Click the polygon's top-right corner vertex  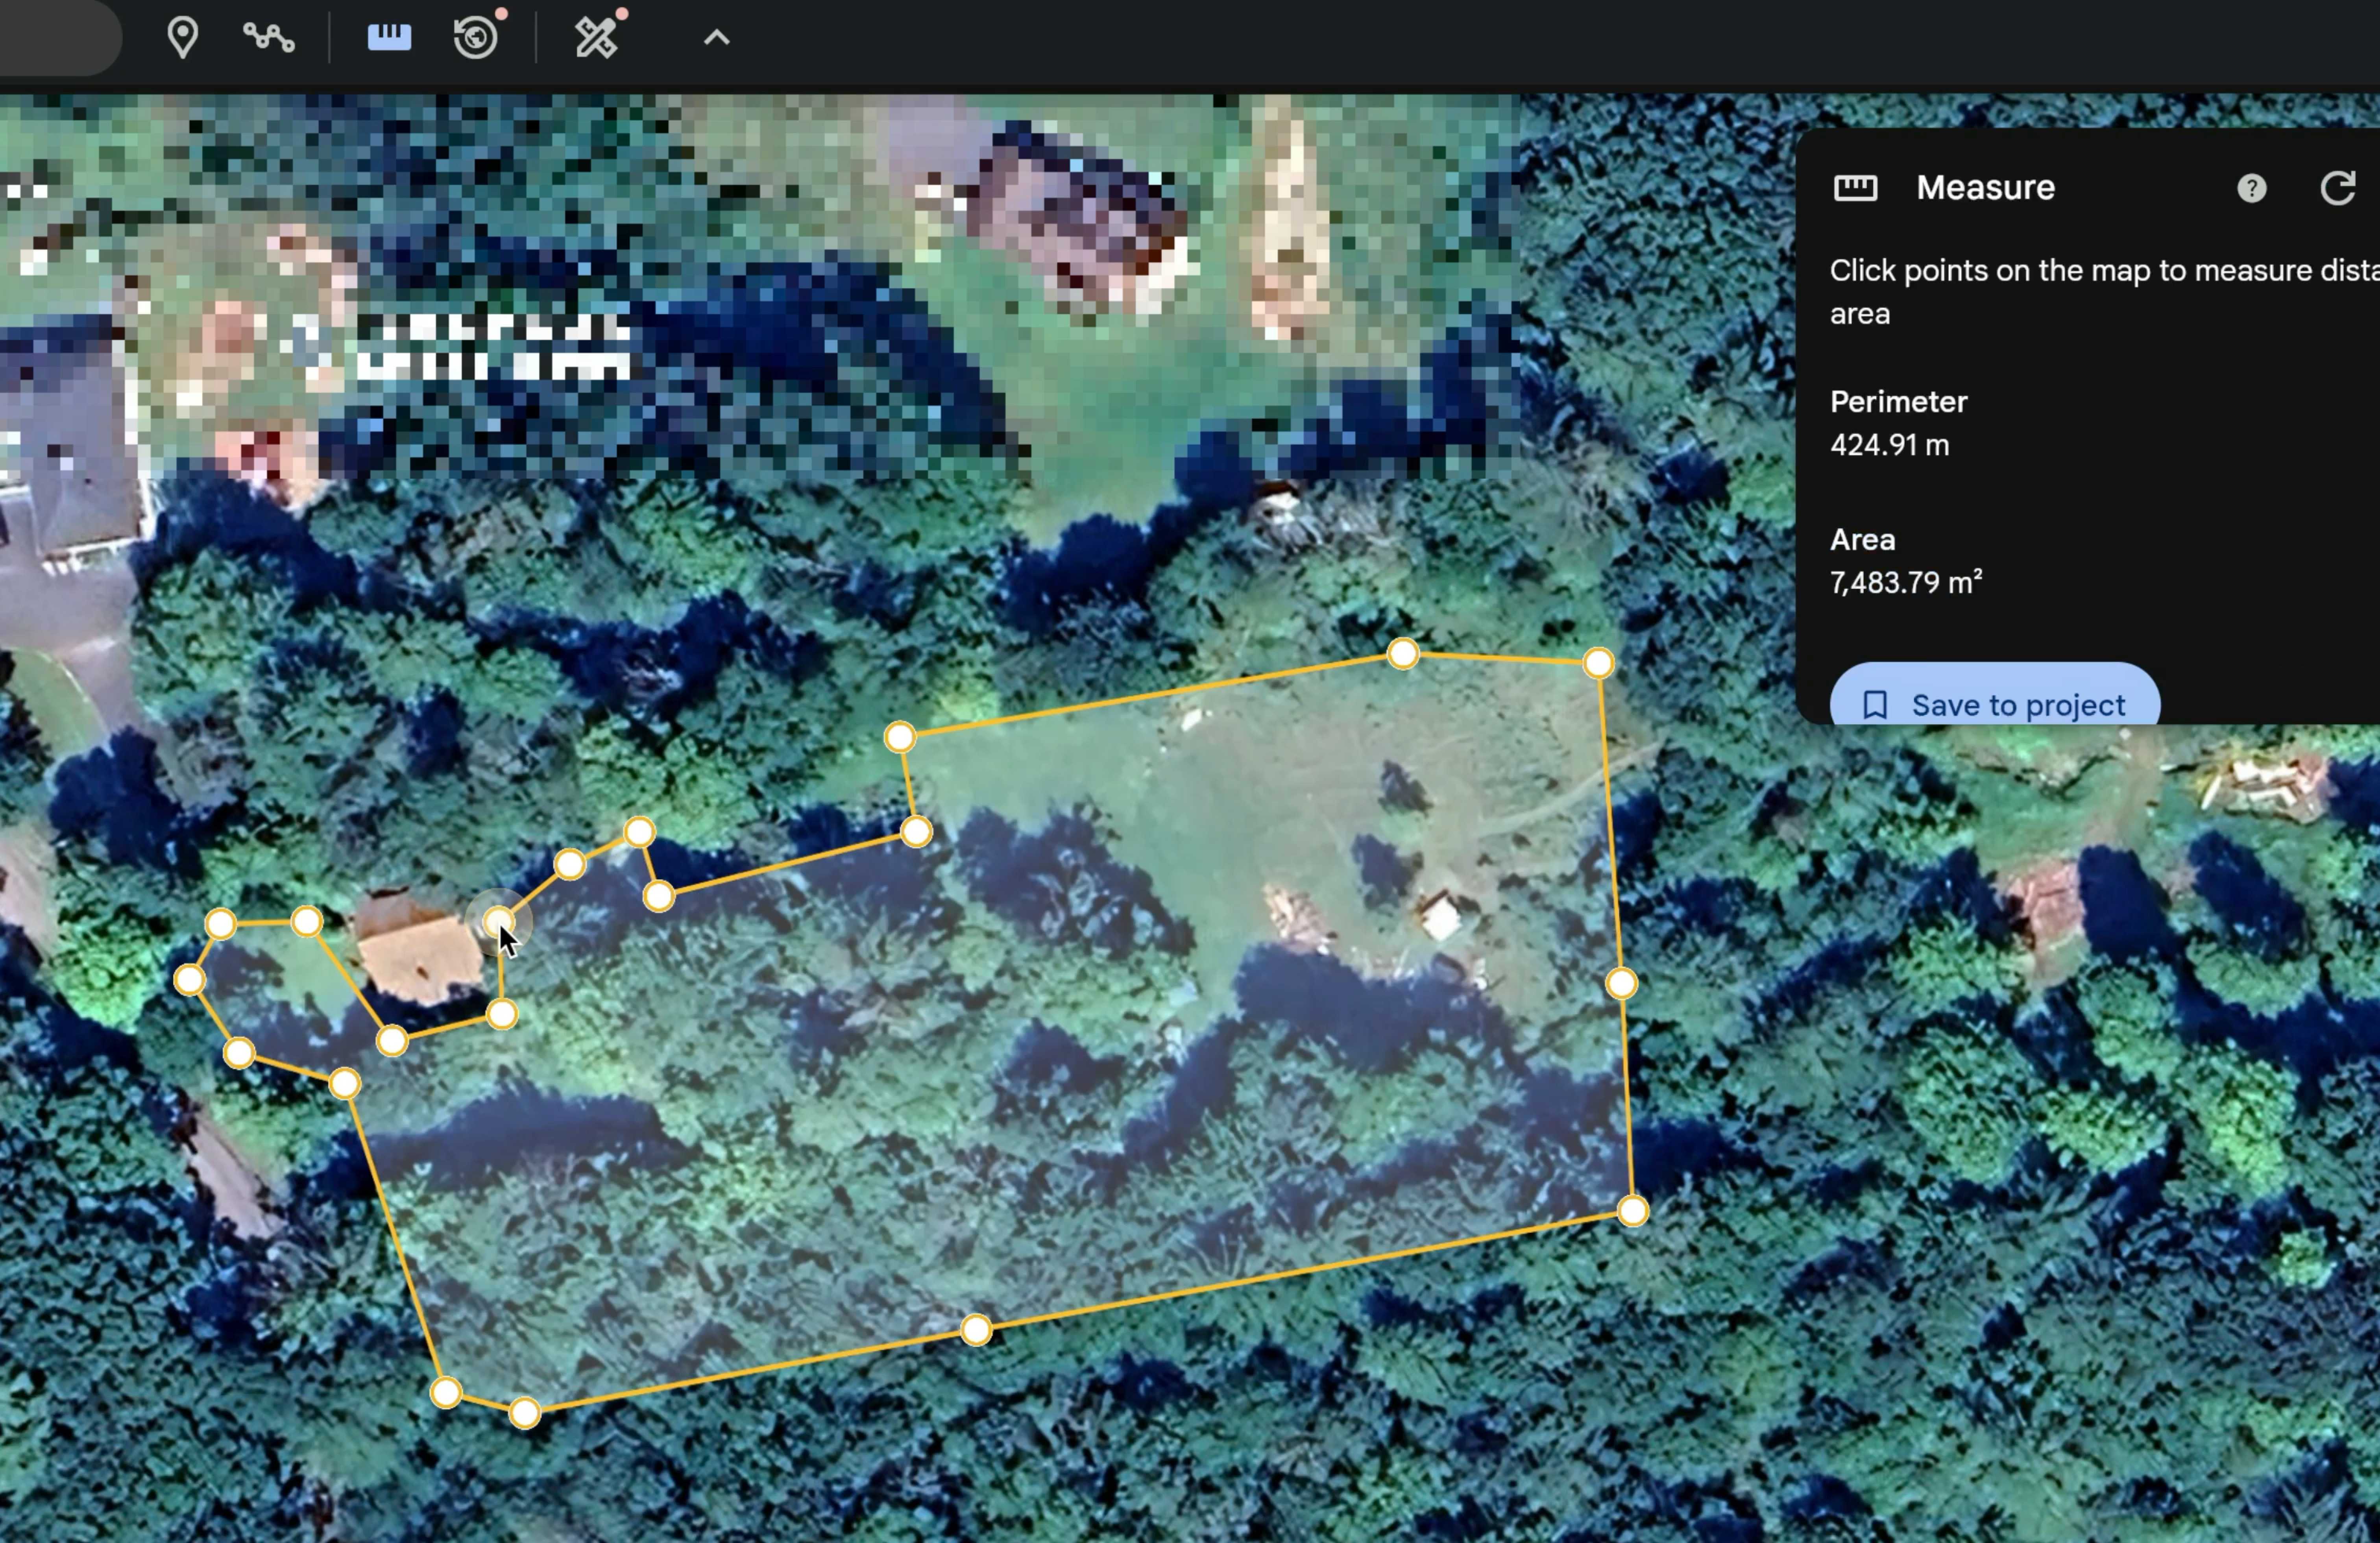pos(1598,662)
